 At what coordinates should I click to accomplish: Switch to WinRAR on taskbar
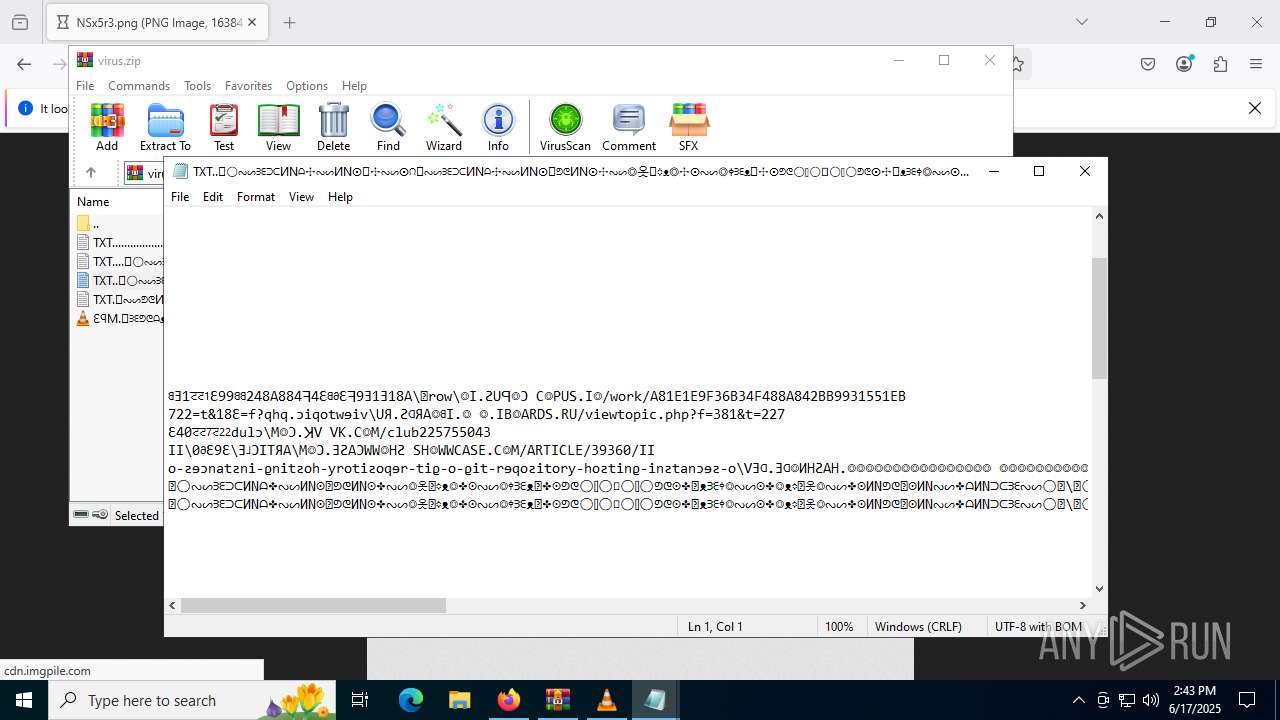point(557,700)
